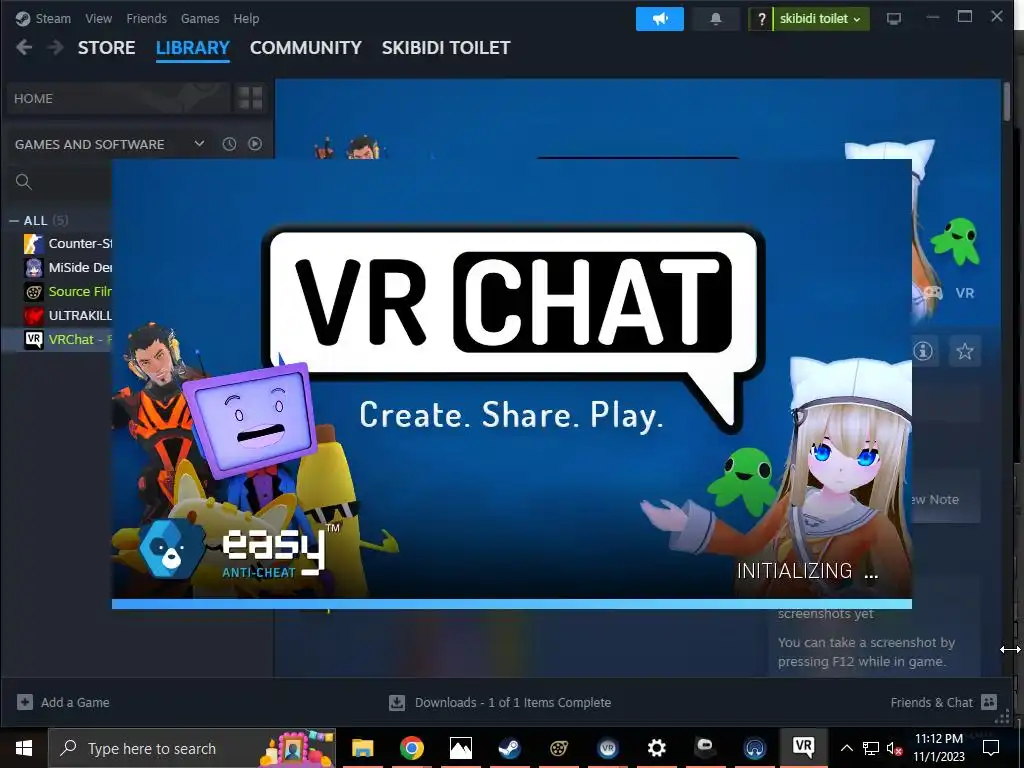Image resolution: width=1024 pixels, height=768 pixels.
Task: Click the VRChat splash loading progress bar
Action: click(x=512, y=604)
